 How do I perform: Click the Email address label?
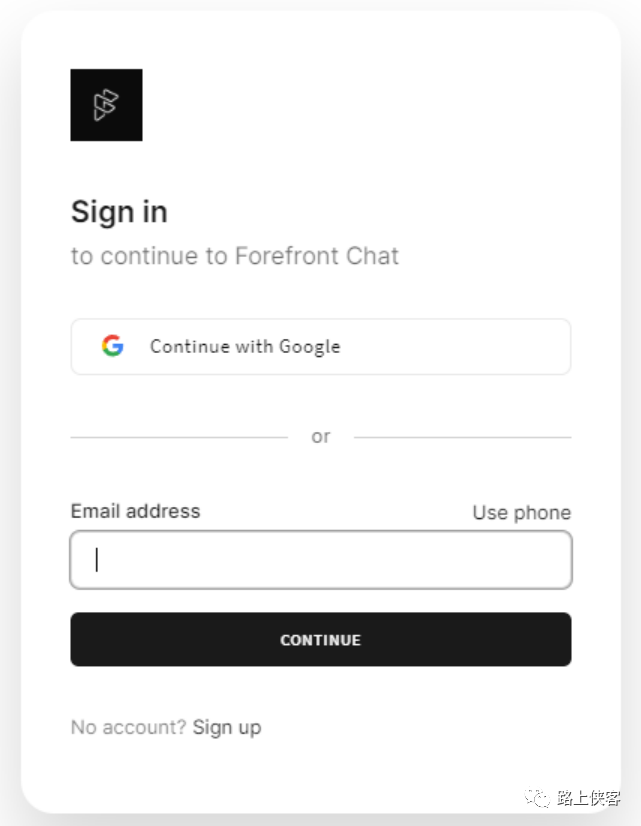(135, 511)
